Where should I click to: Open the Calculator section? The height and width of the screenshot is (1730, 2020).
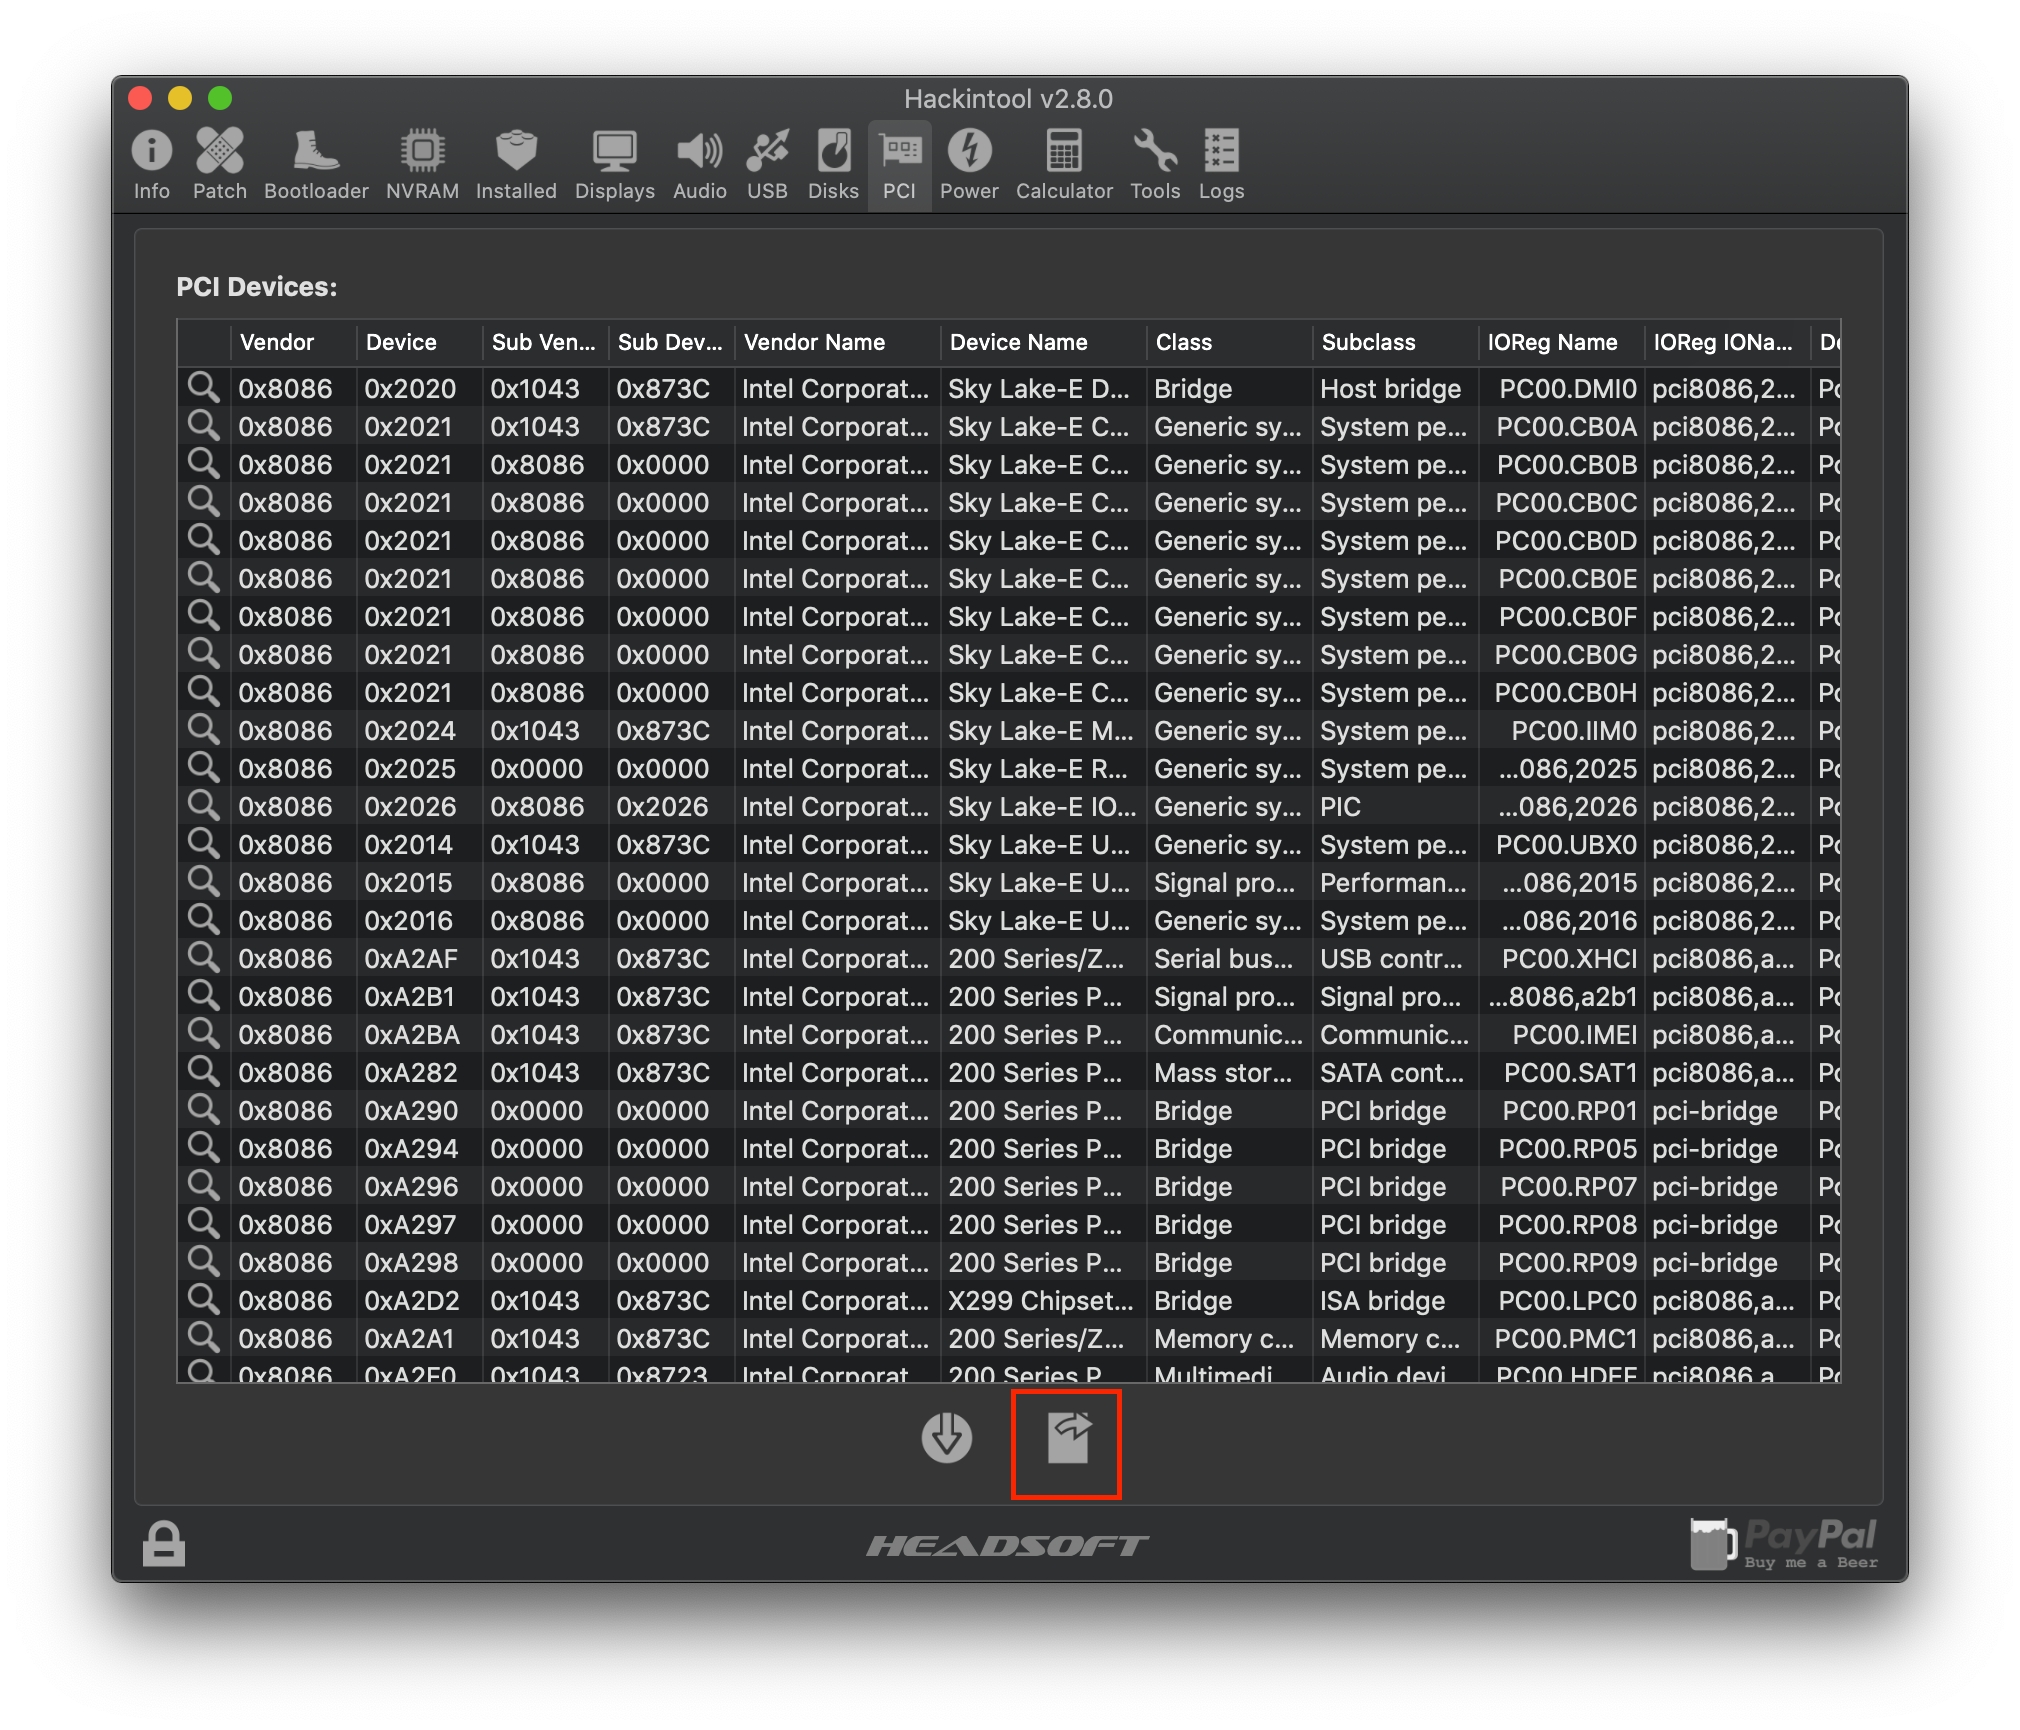pos(1064,165)
